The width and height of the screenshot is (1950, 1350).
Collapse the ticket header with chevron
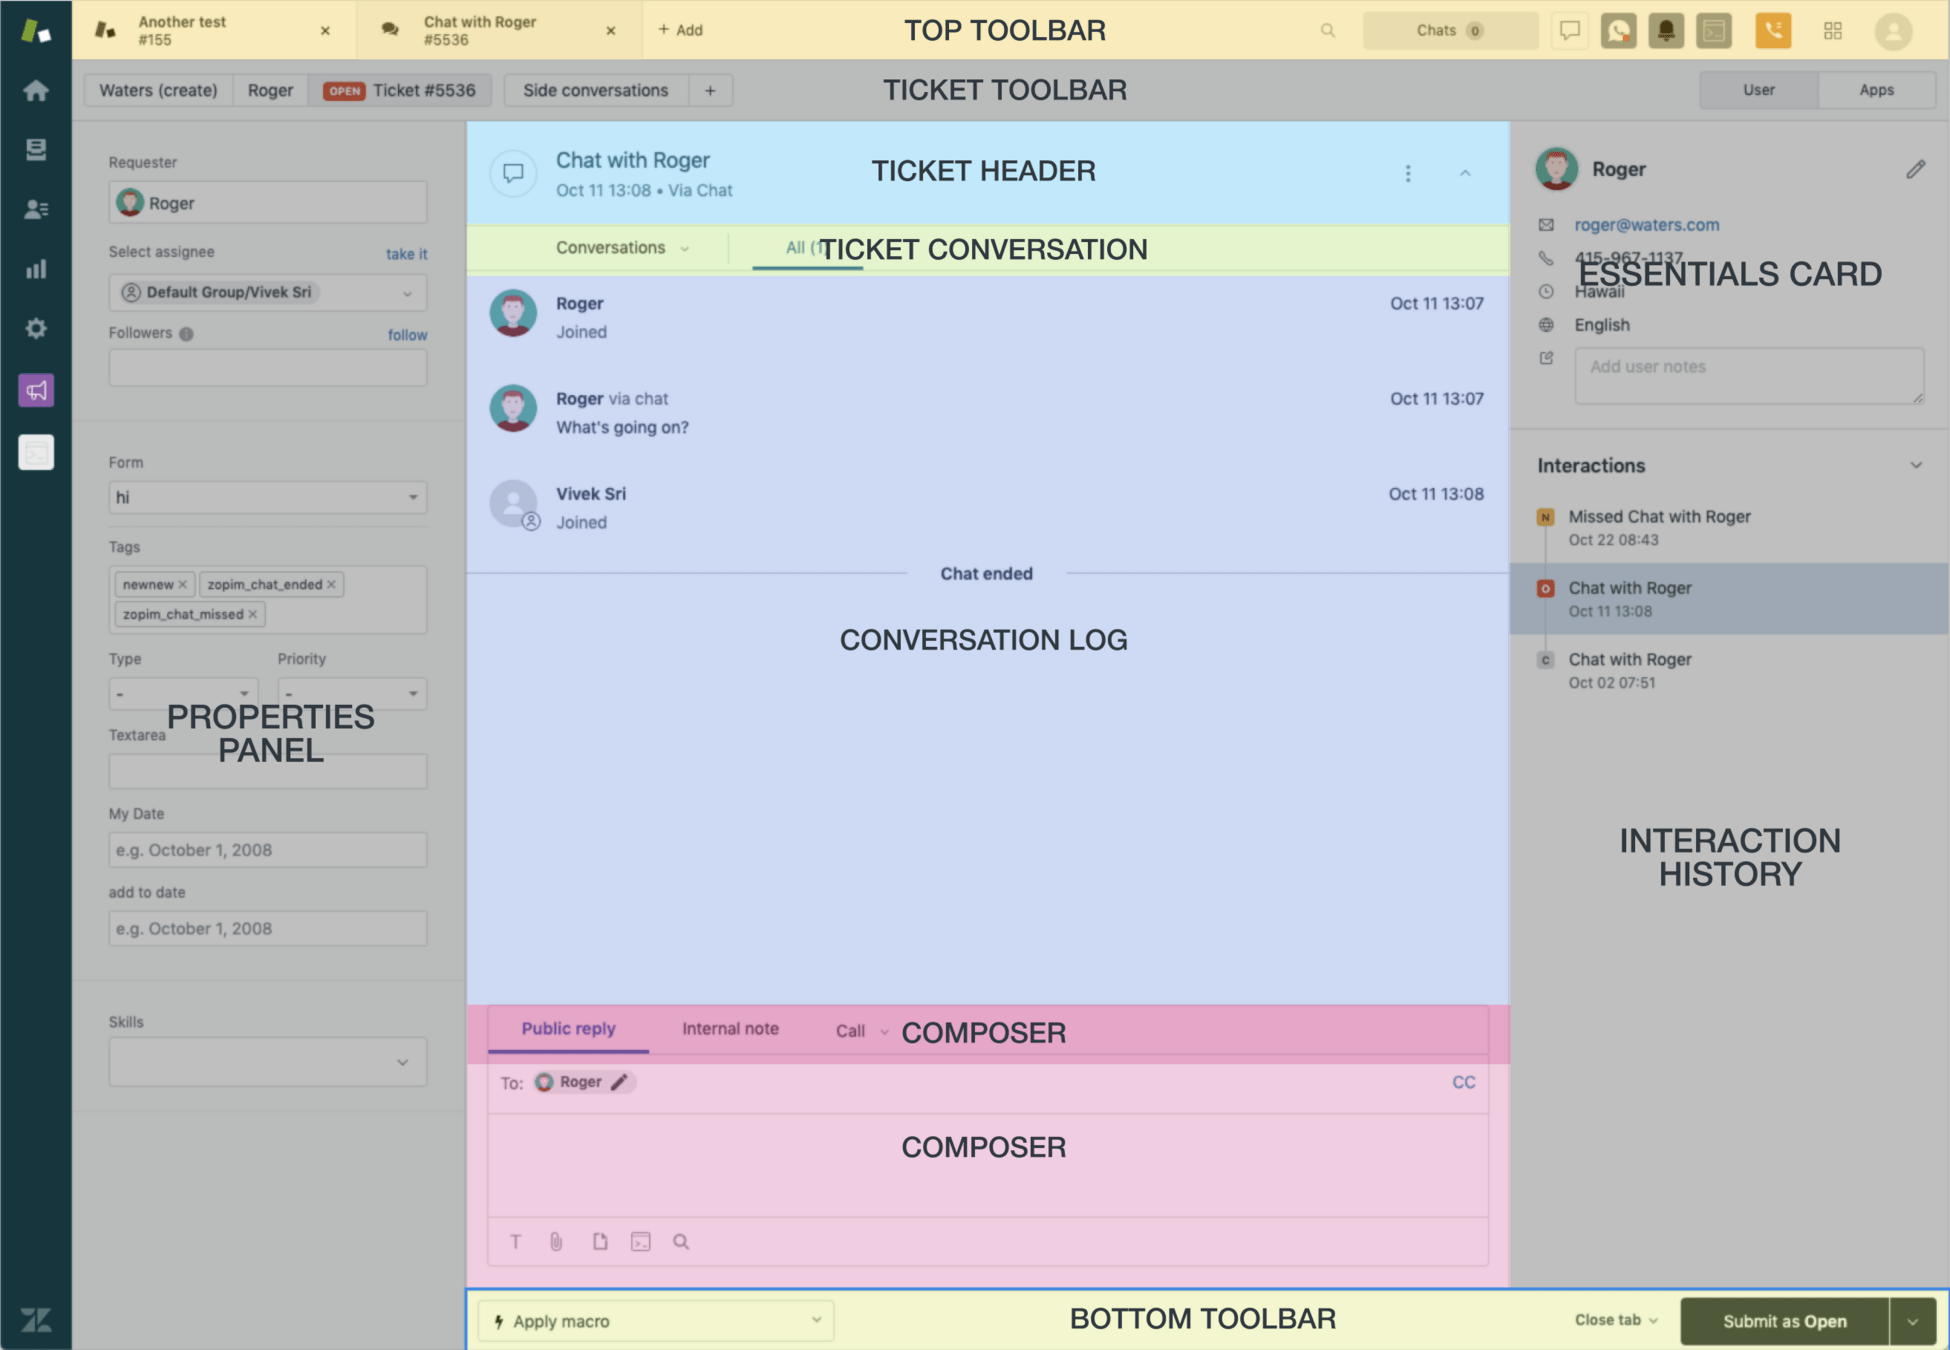(x=1465, y=174)
